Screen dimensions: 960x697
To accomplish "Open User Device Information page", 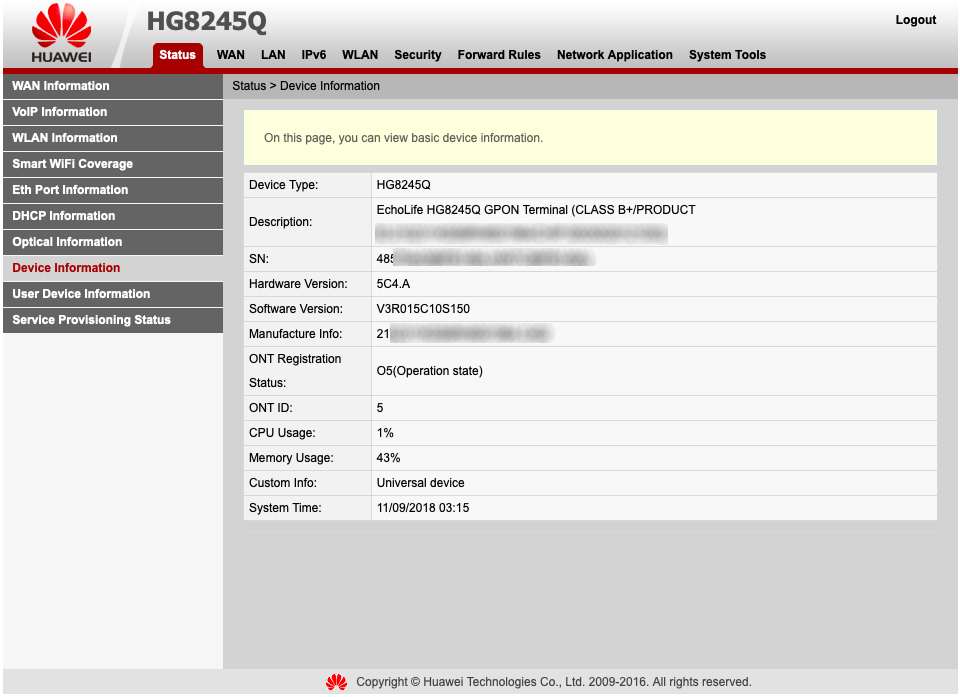I will (113, 294).
